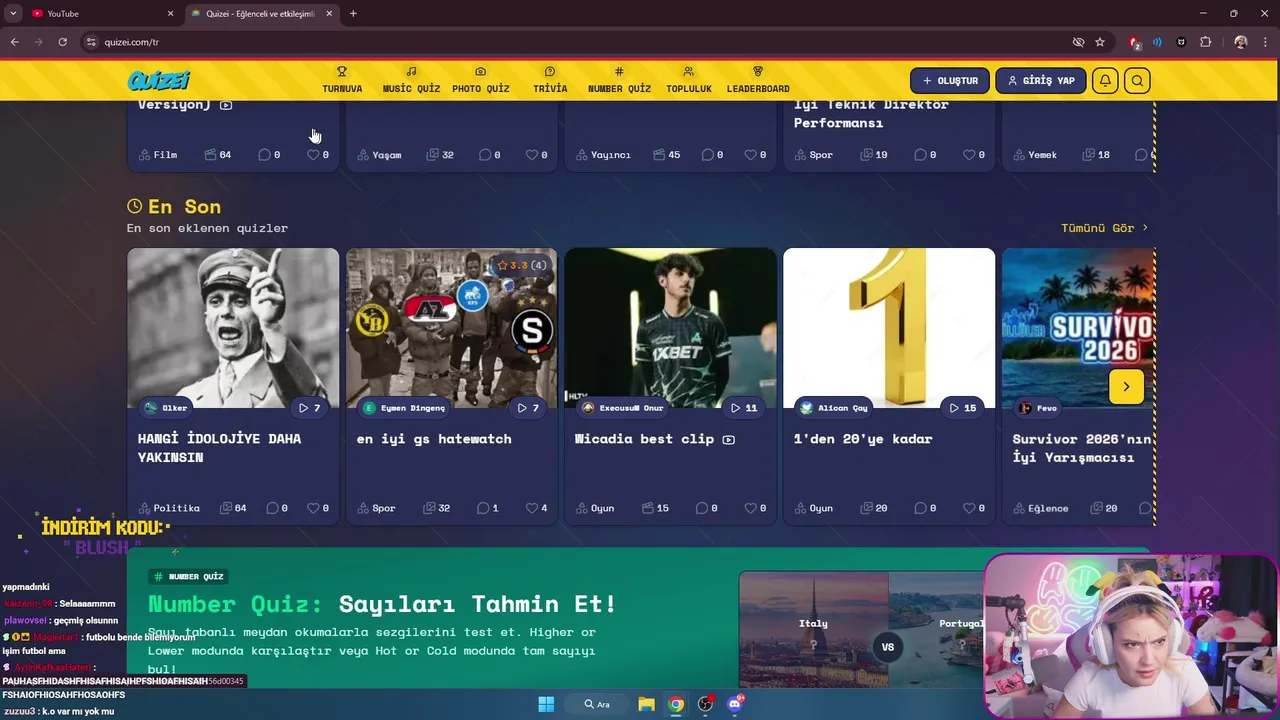Click the Oluştur create button
1280x720 pixels.
point(950,81)
